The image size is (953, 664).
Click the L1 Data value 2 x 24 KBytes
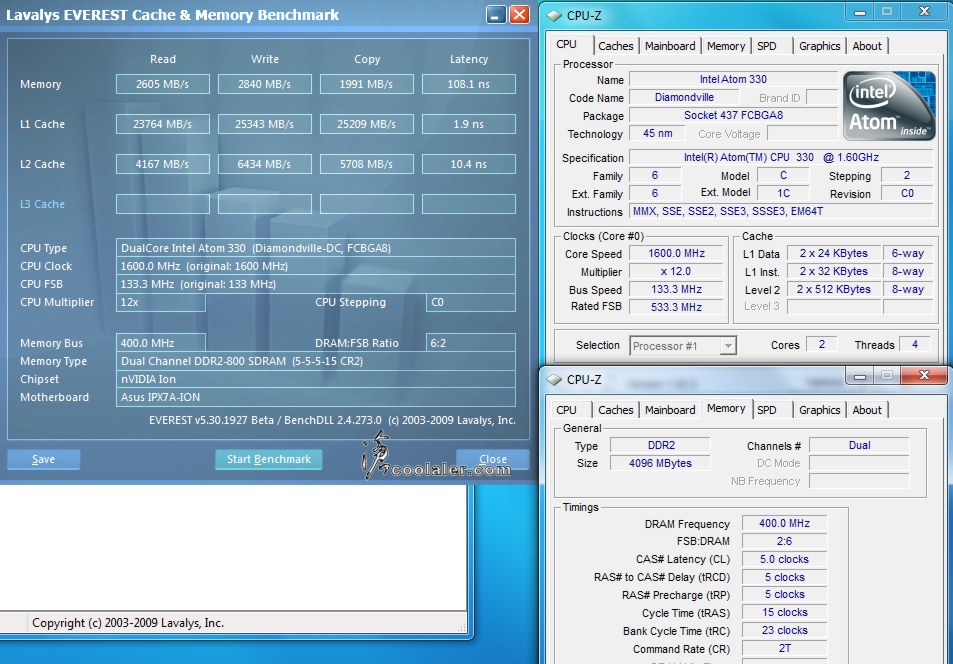(833, 254)
